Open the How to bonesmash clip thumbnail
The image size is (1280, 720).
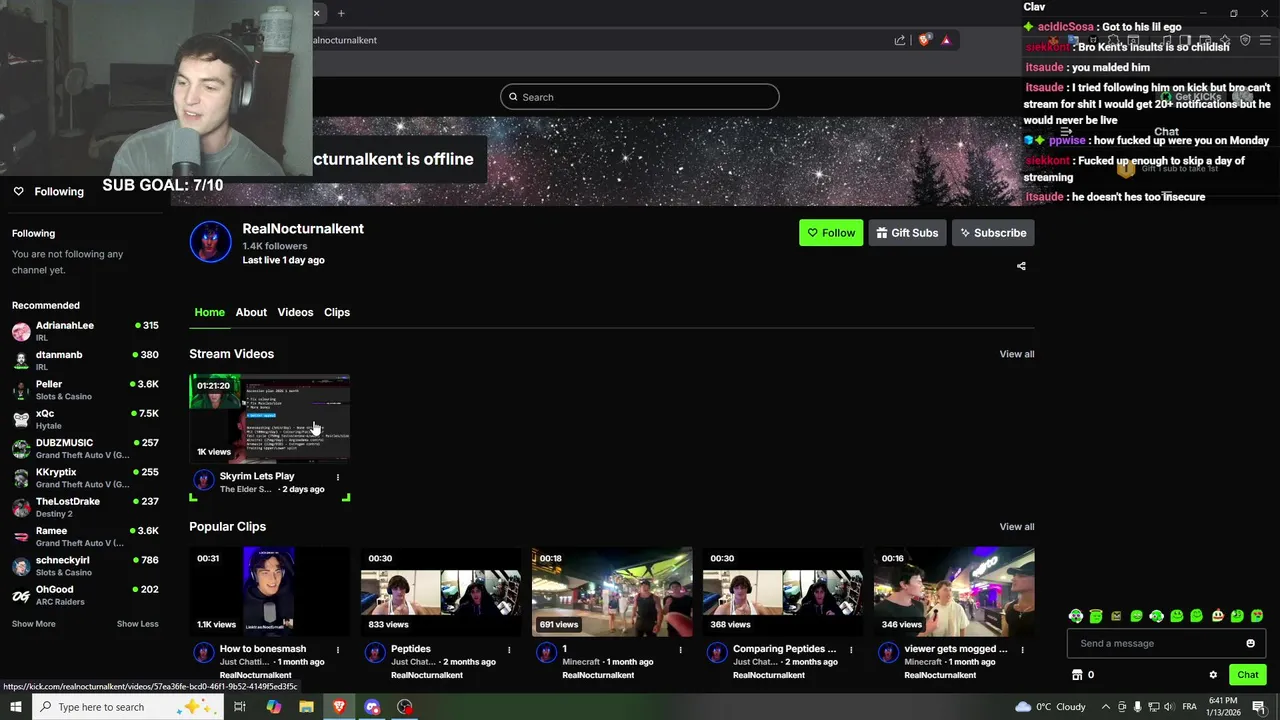(x=270, y=591)
